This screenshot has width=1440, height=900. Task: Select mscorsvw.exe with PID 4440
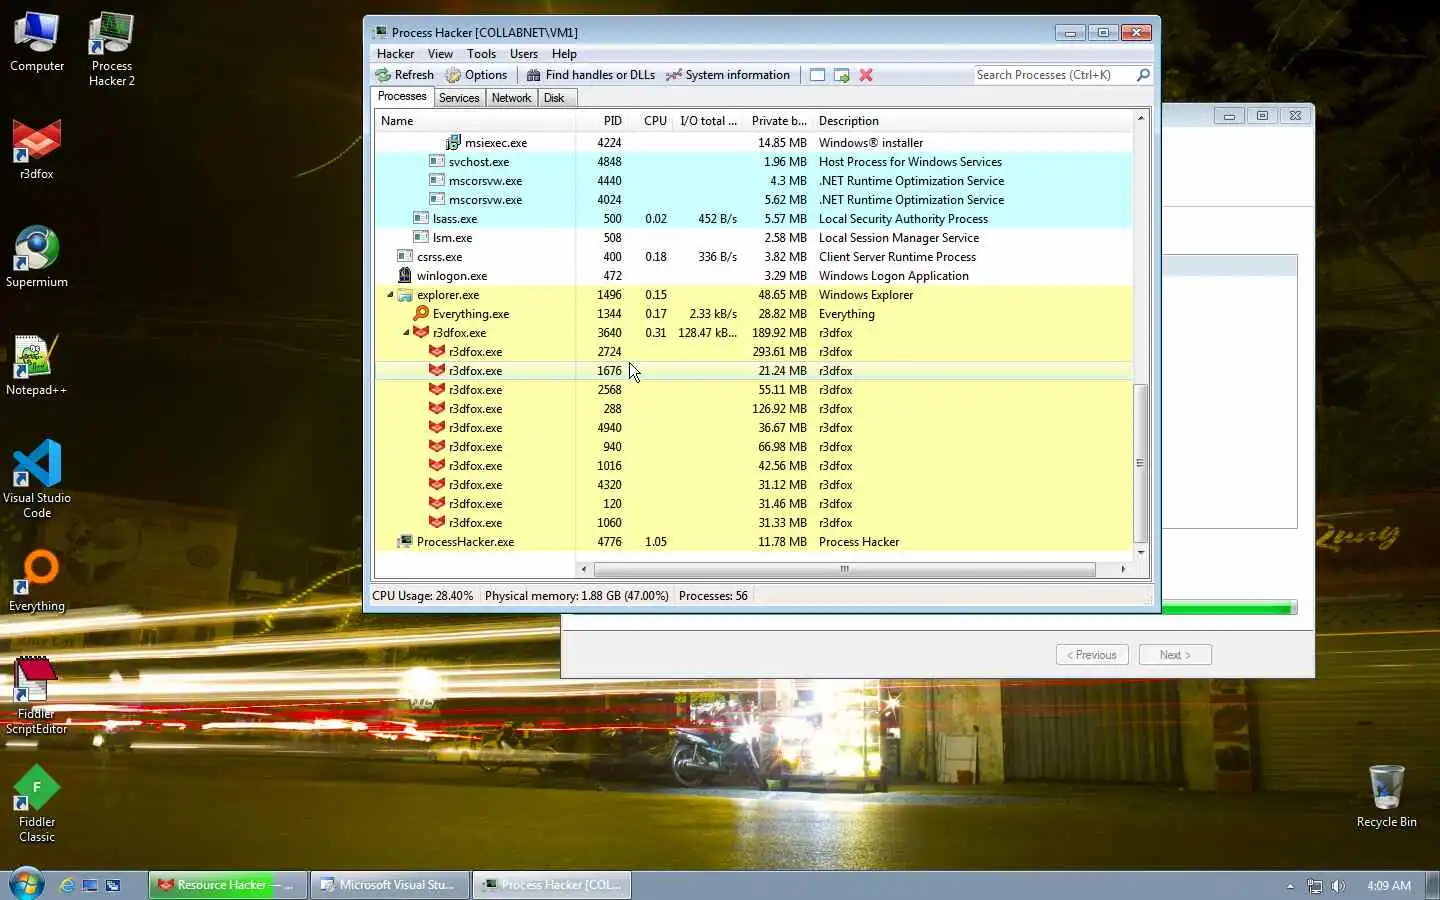[x=754, y=181]
